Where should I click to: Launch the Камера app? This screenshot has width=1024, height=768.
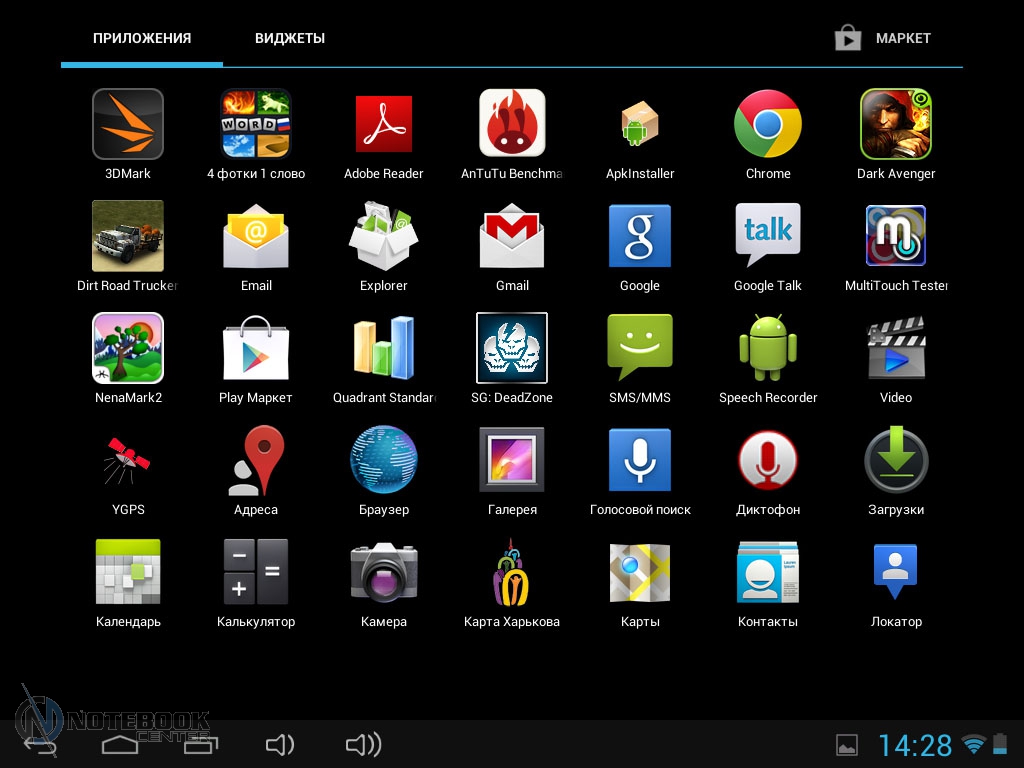click(x=384, y=572)
